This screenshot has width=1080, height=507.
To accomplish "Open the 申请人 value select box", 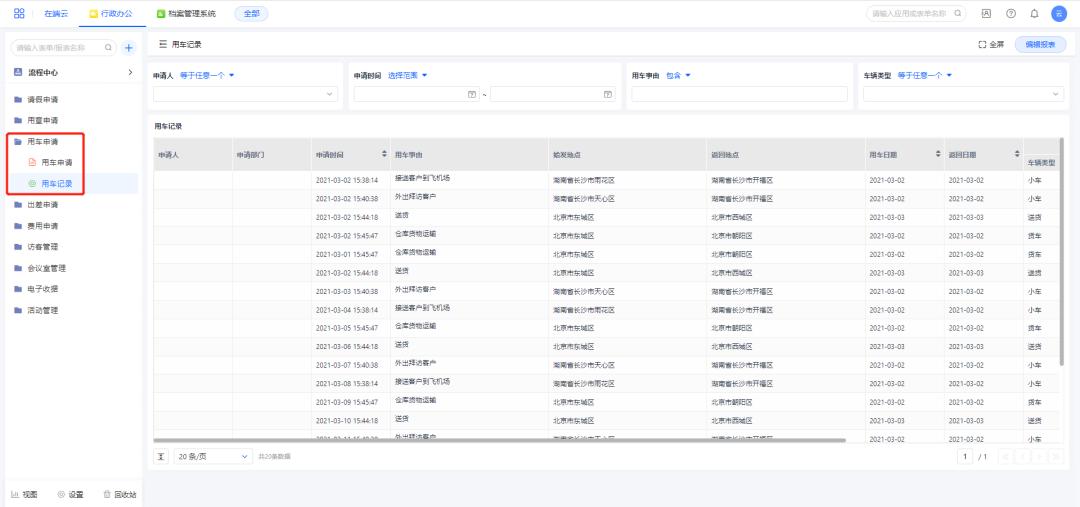I will [x=245, y=94].
